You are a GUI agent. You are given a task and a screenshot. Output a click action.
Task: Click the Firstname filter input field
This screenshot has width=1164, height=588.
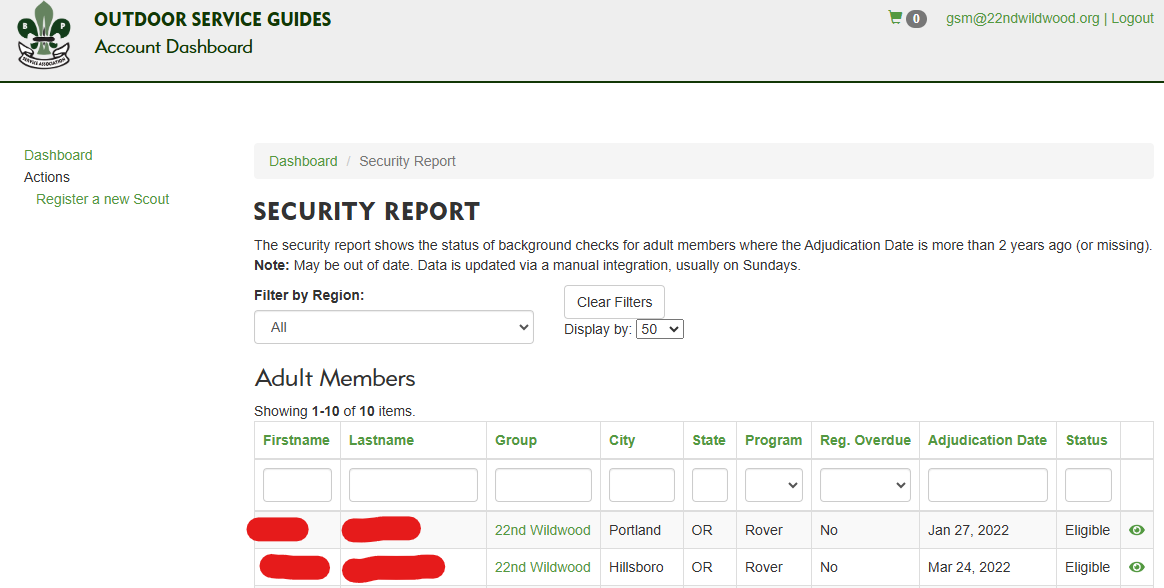(x=297, y=485)
